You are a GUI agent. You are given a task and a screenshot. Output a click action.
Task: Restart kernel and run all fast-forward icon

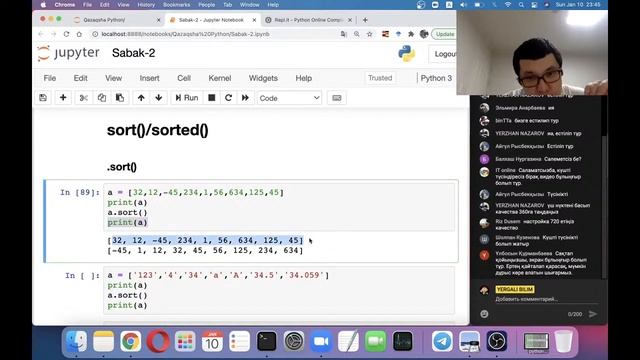pyautogui.click(x=245, y=98)
